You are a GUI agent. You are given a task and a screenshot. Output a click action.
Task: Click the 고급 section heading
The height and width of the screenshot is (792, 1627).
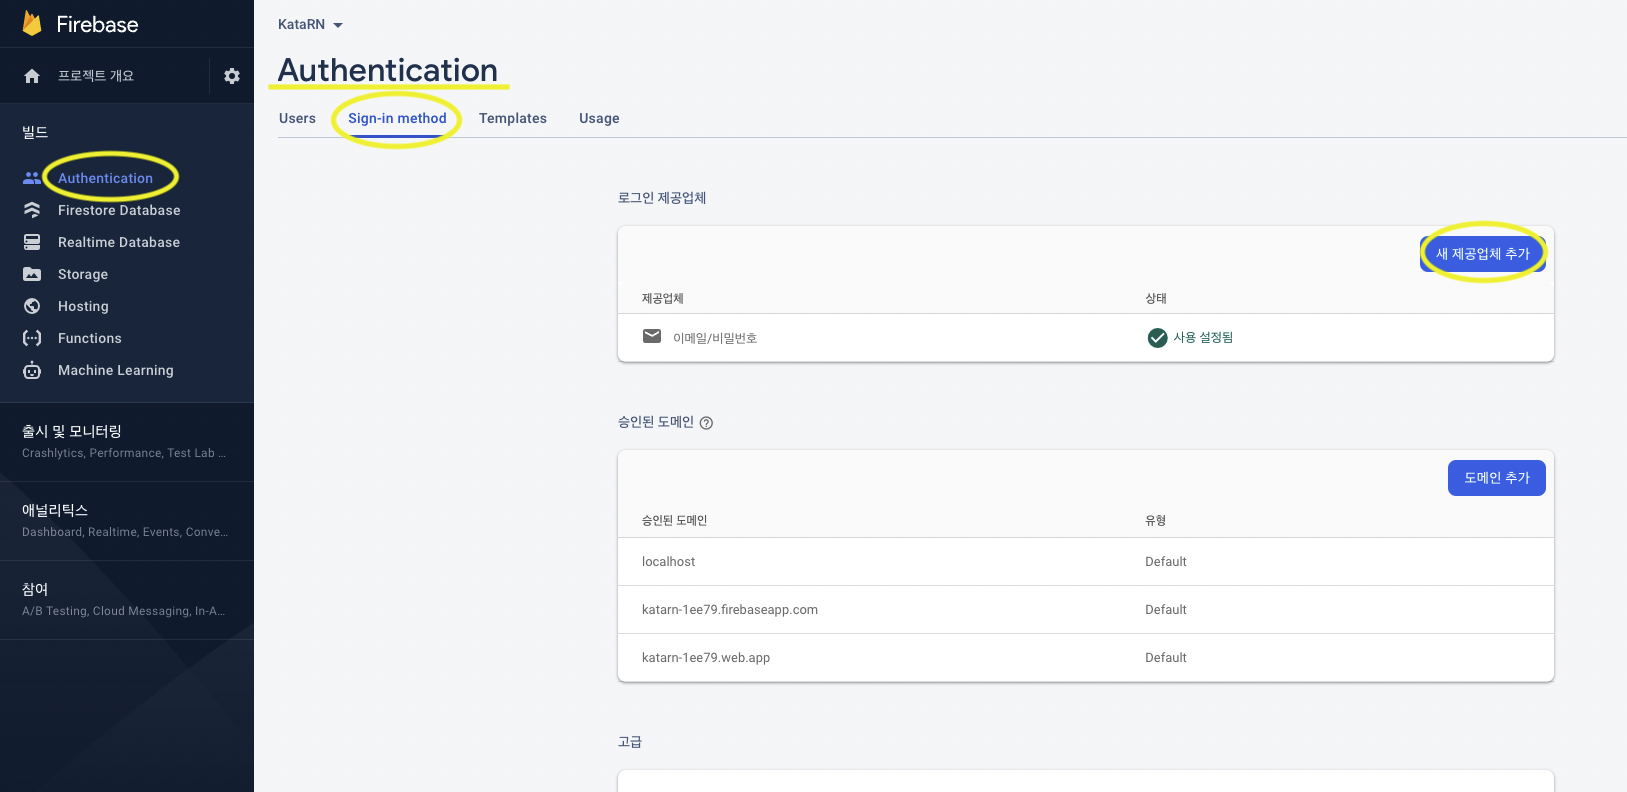coord(630,742)
